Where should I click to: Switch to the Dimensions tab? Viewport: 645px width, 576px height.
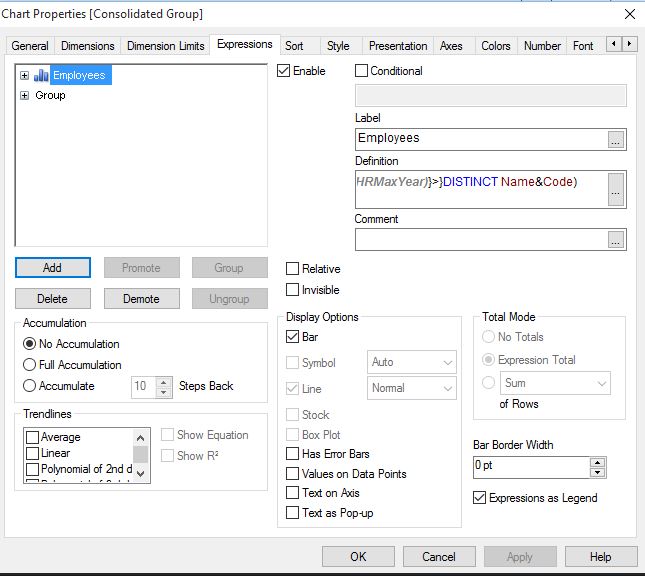(x=88, y=46)
